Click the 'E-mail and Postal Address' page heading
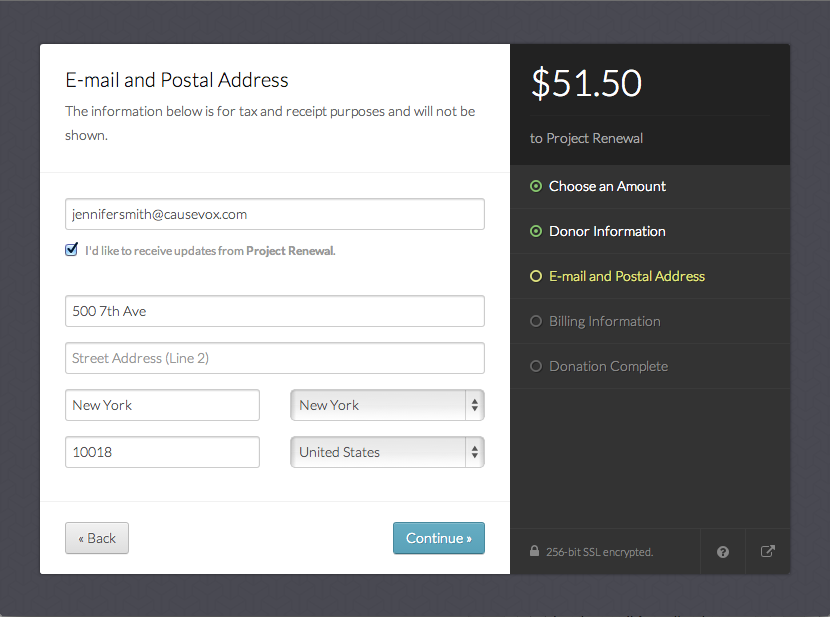 pos(177,80)
